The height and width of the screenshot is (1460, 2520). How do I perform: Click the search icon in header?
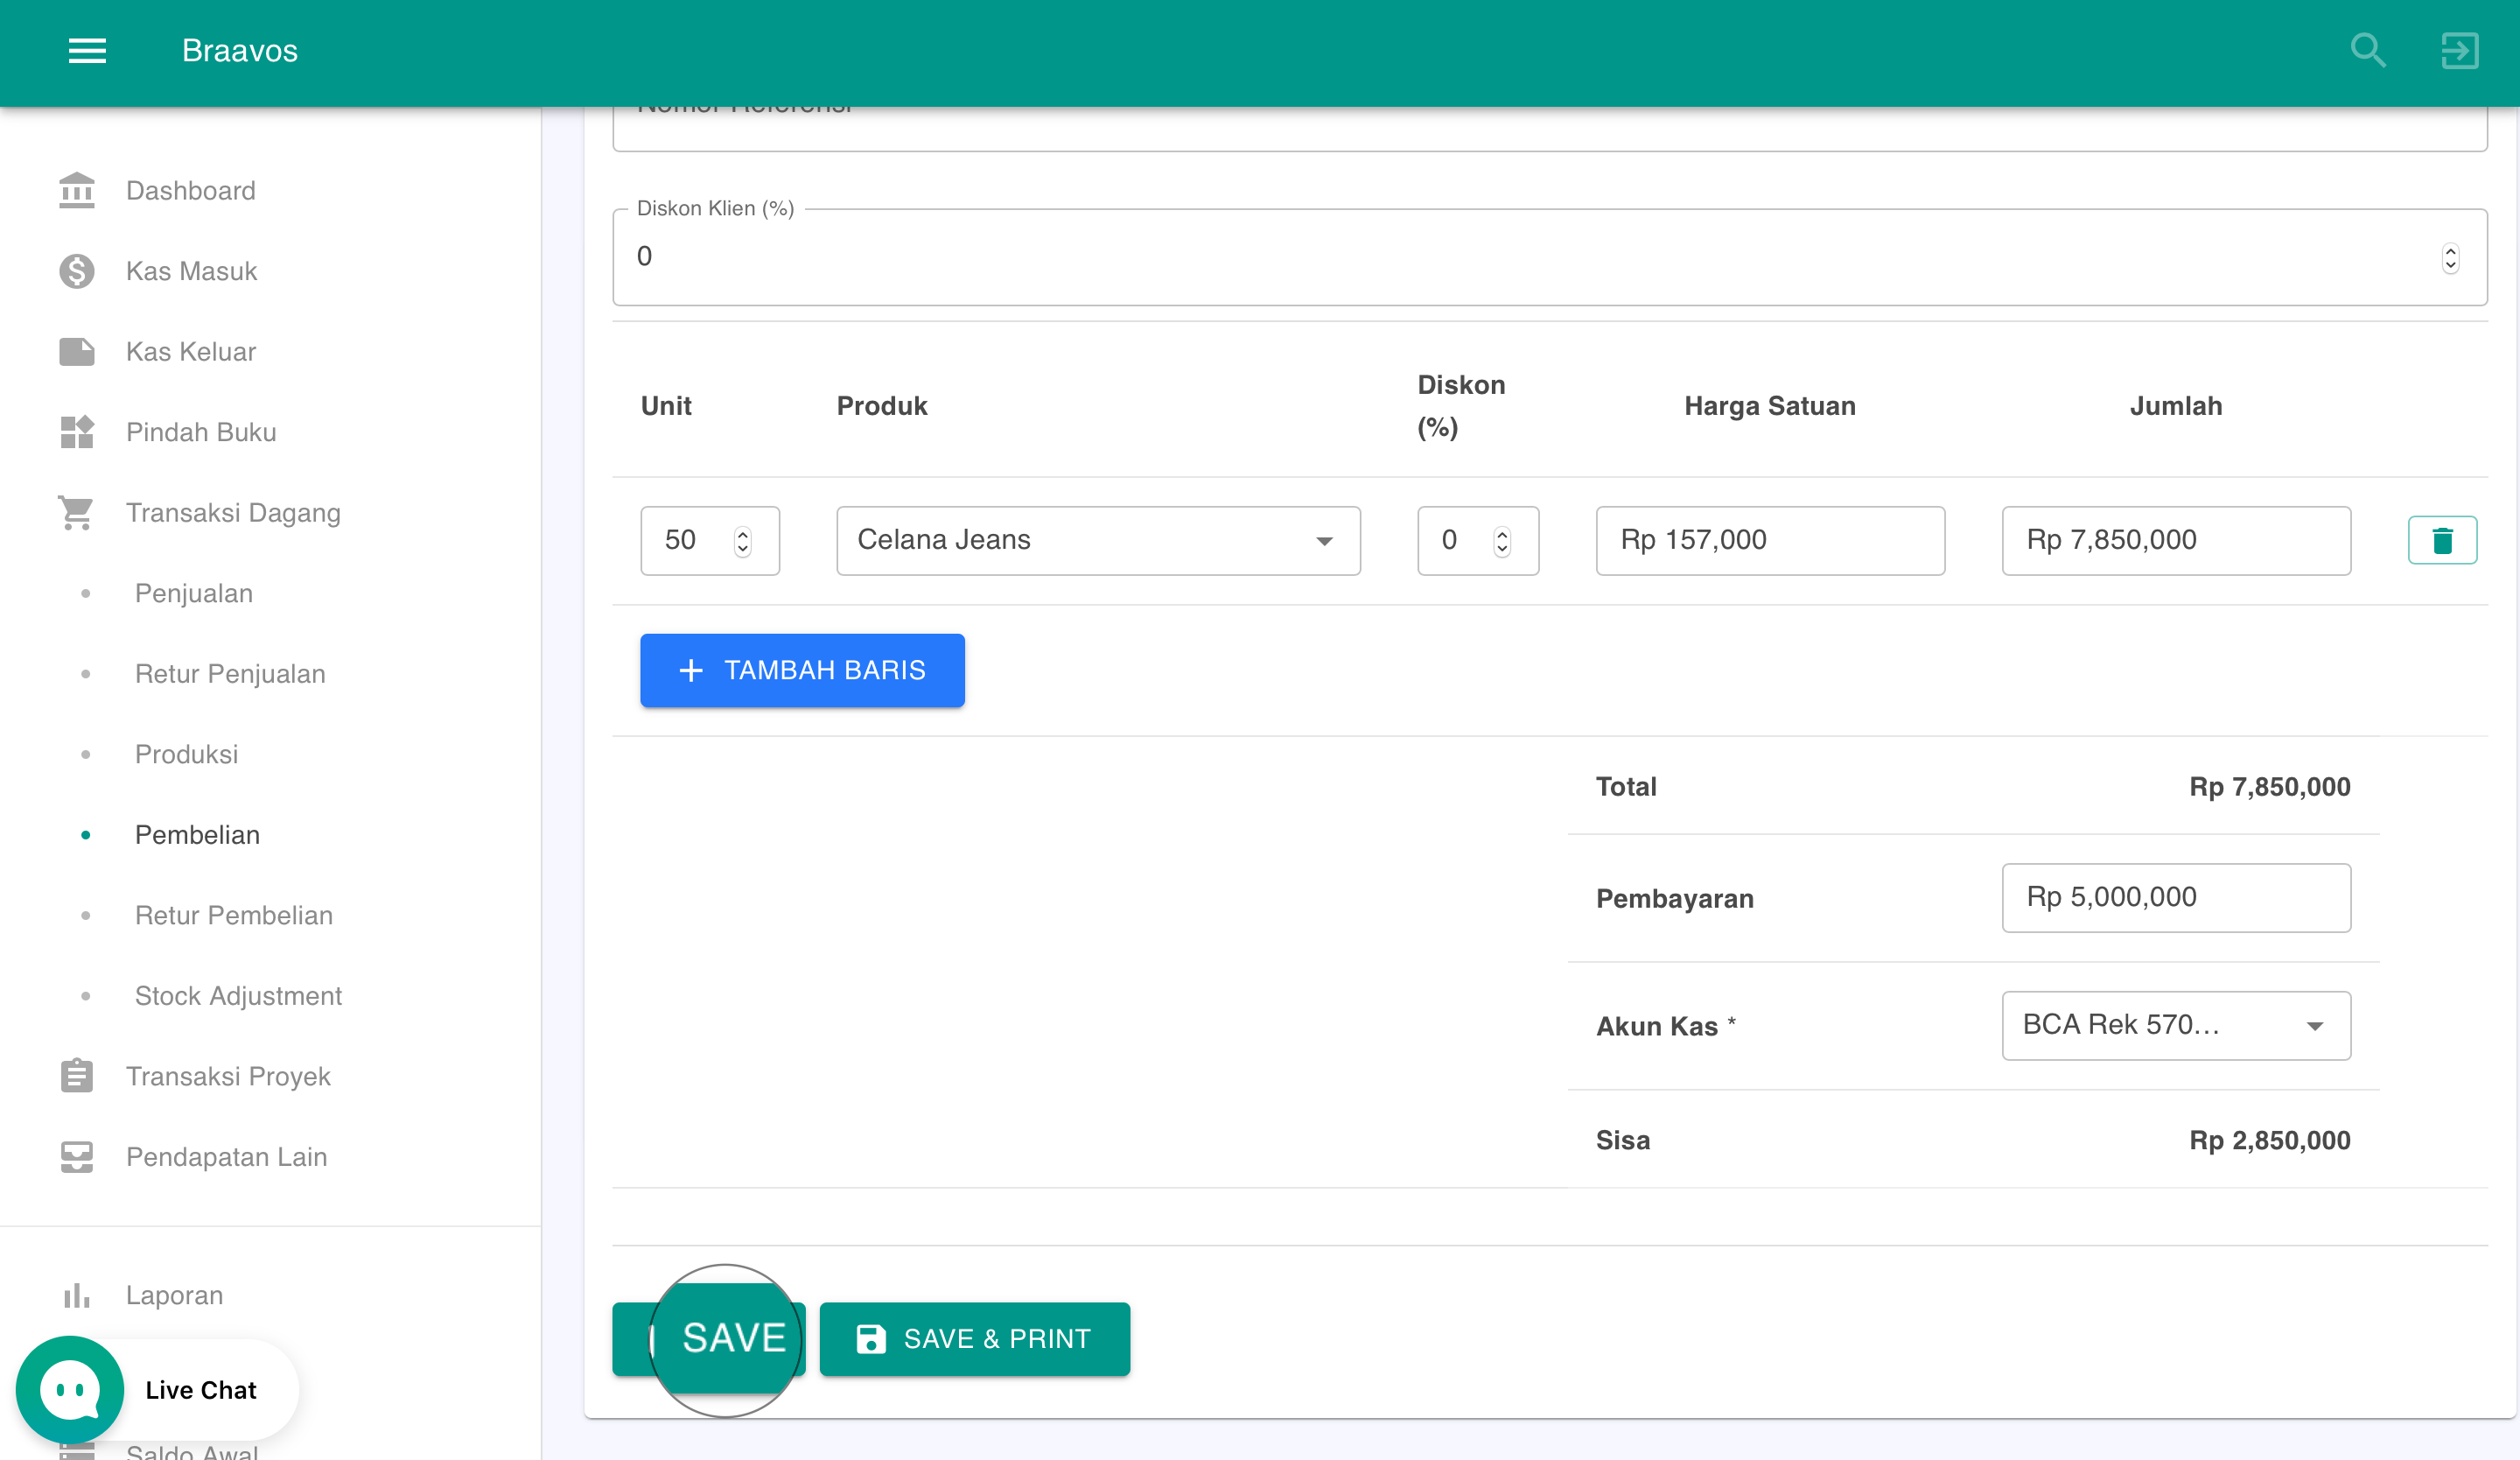coord(2367,50)
